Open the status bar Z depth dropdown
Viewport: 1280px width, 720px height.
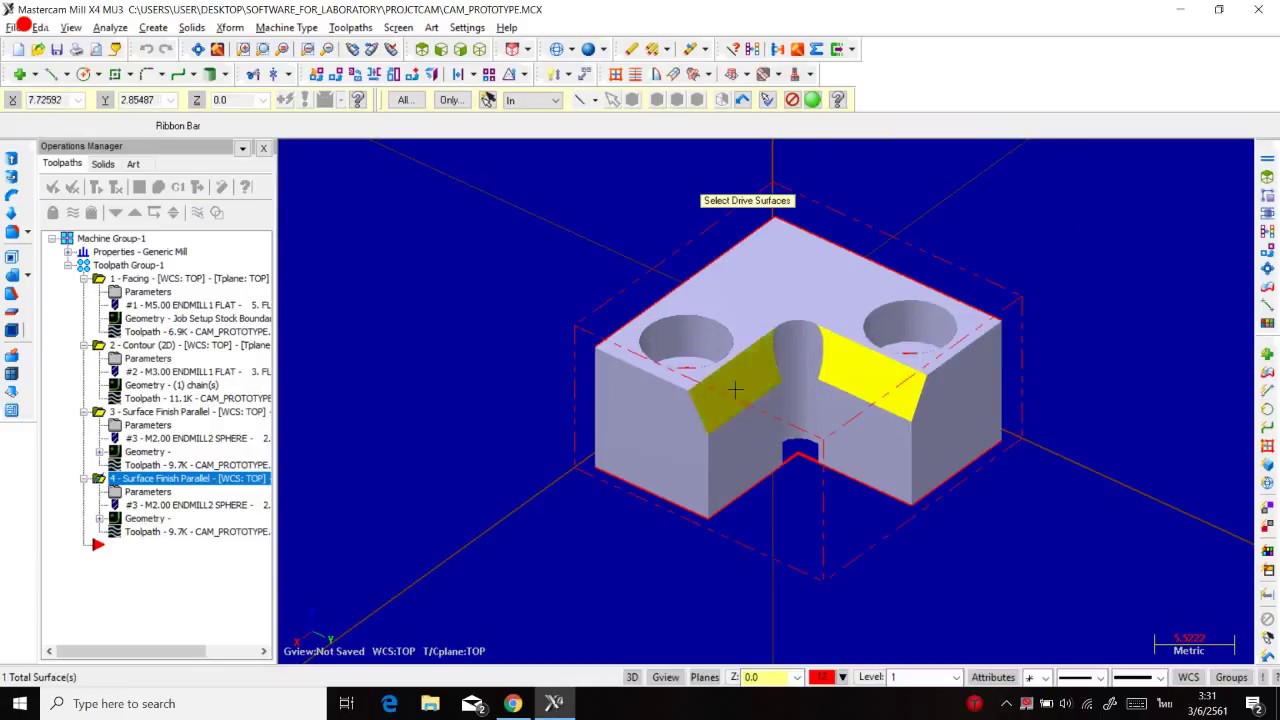coord(797,677)
